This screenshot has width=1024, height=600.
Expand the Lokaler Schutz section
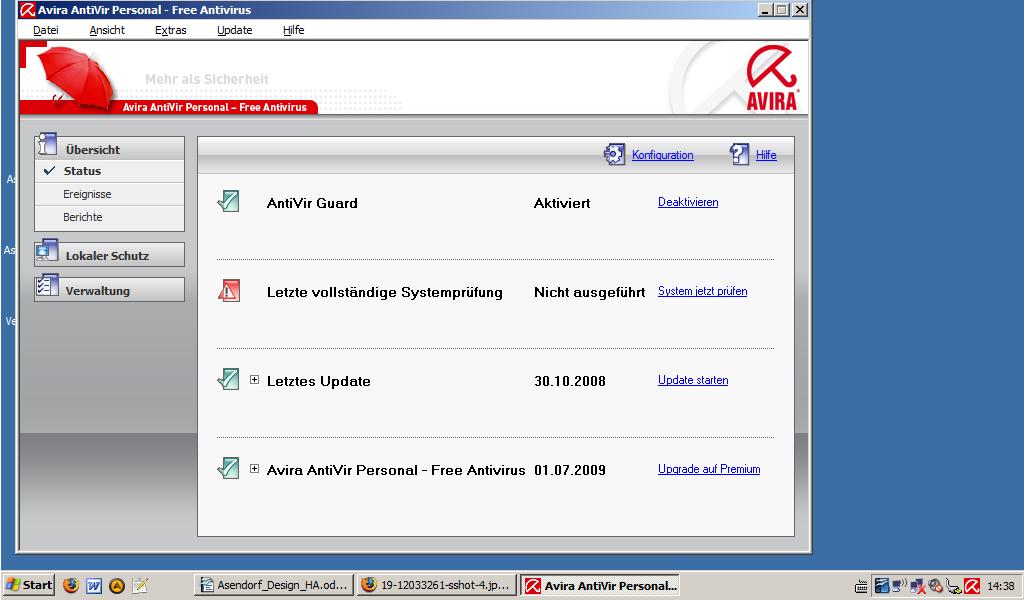coord(108,256)
